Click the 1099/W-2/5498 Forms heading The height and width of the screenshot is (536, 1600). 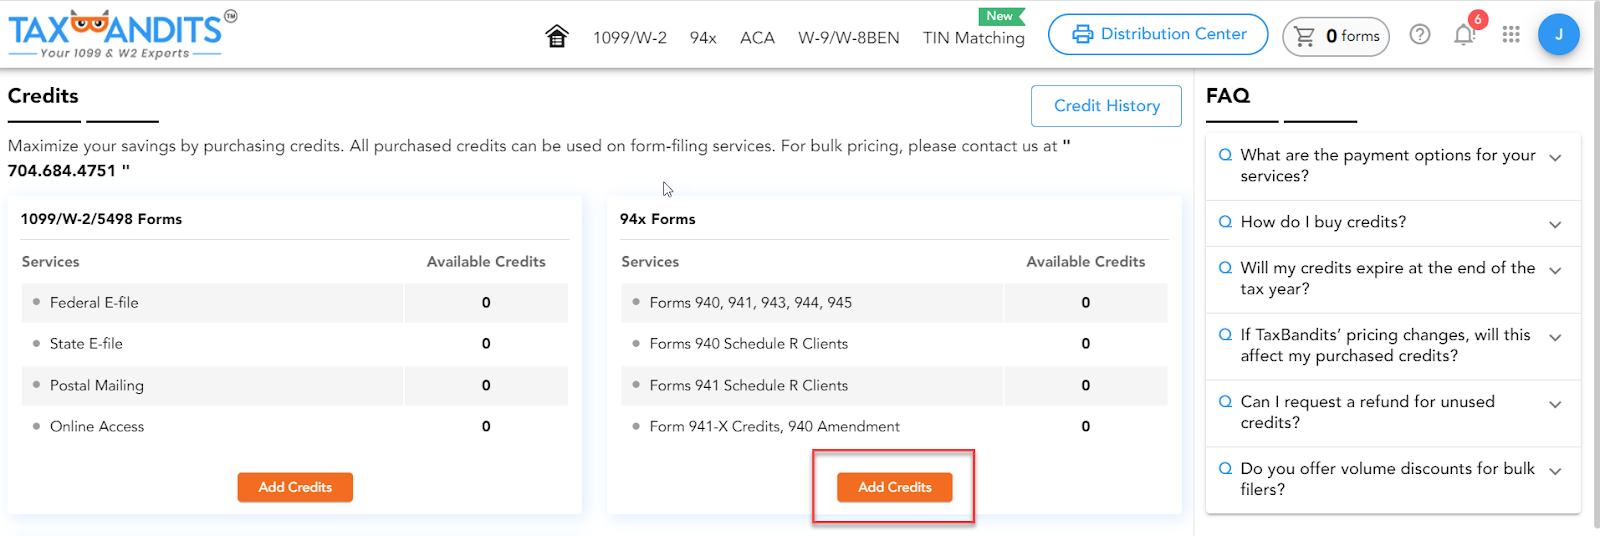(101, 219)
